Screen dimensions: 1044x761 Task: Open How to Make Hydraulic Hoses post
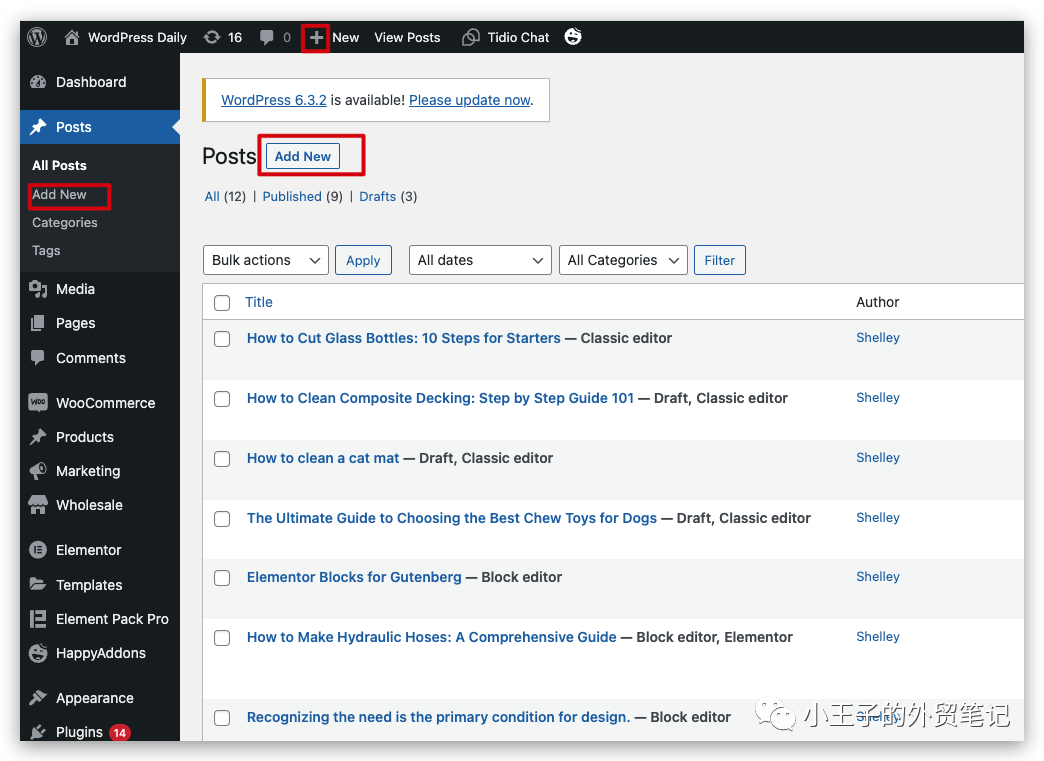(x=431, y=636)
